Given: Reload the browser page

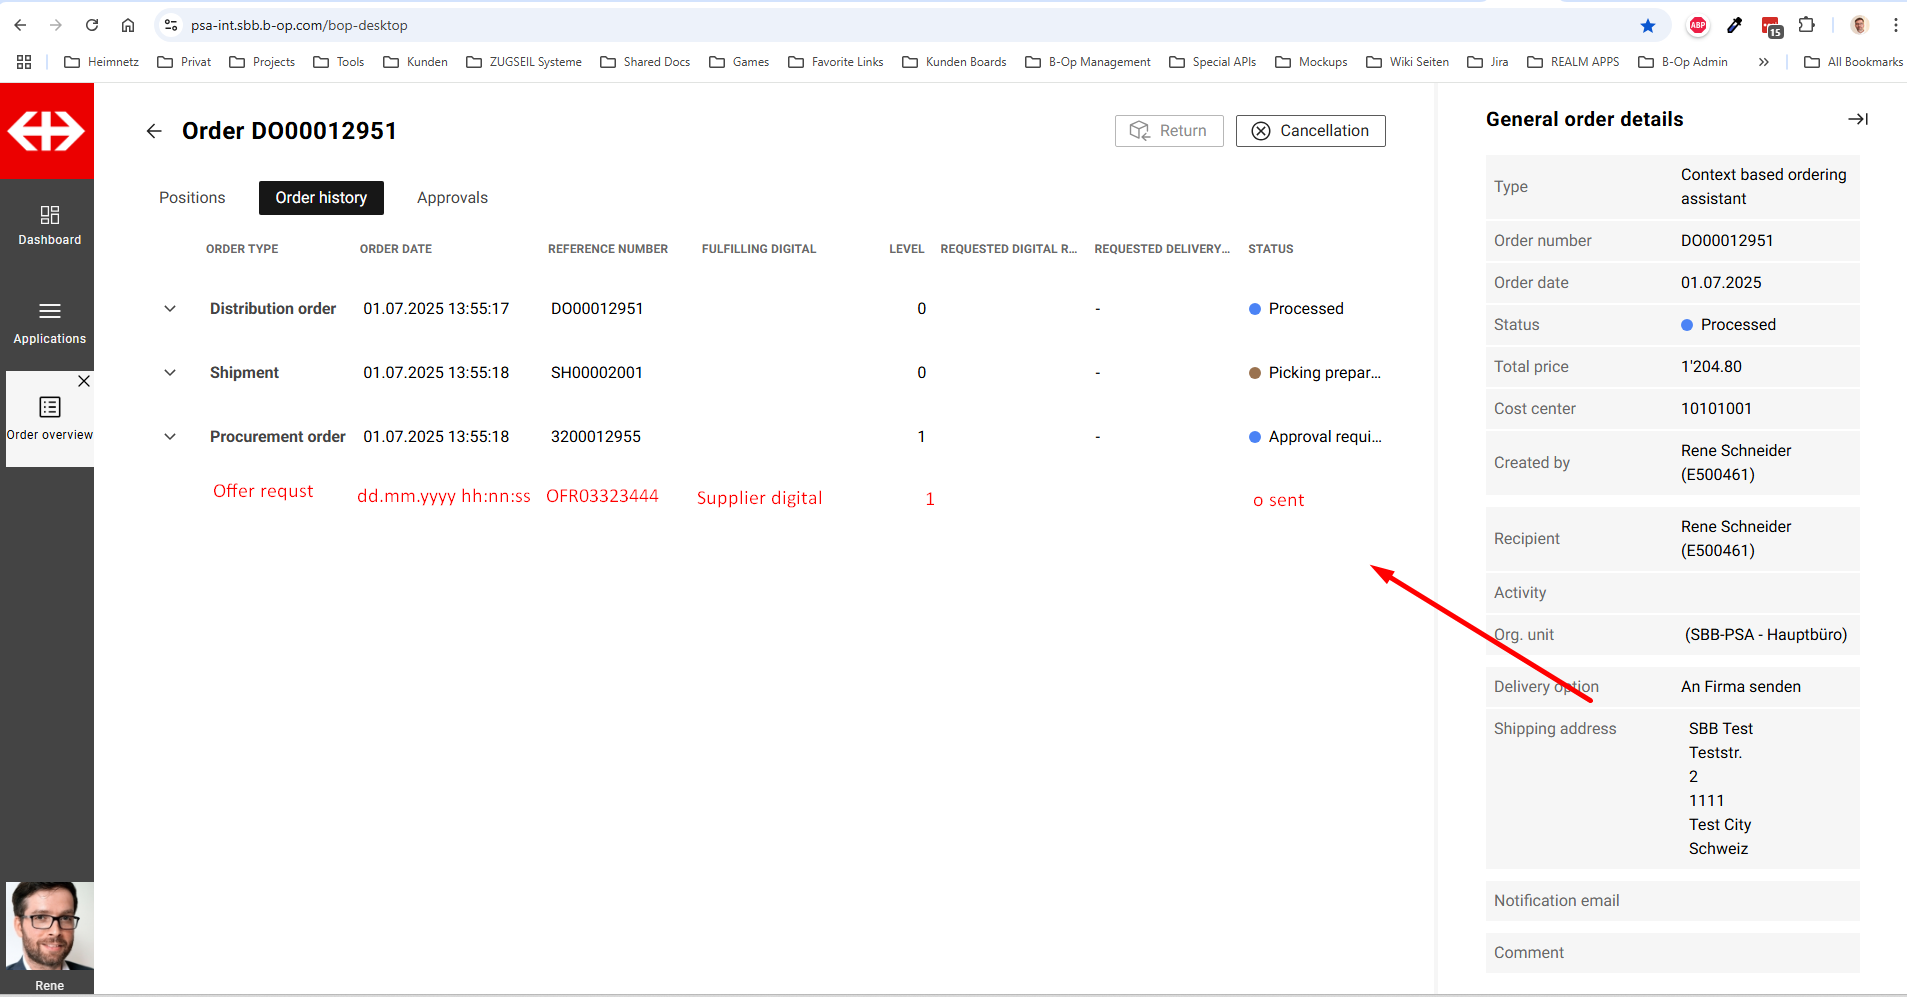Looking at the screenshot, I should [x=92, y=25].
